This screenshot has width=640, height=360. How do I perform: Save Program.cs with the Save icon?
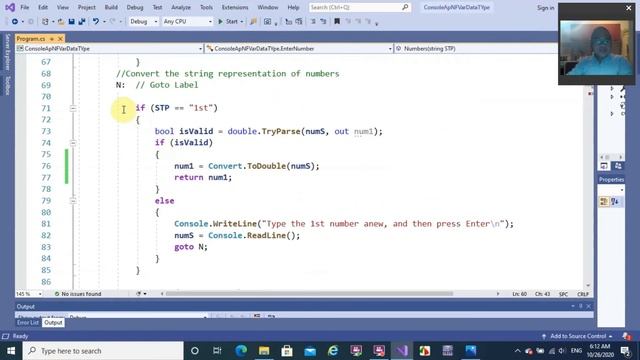[x=71, y=22]
